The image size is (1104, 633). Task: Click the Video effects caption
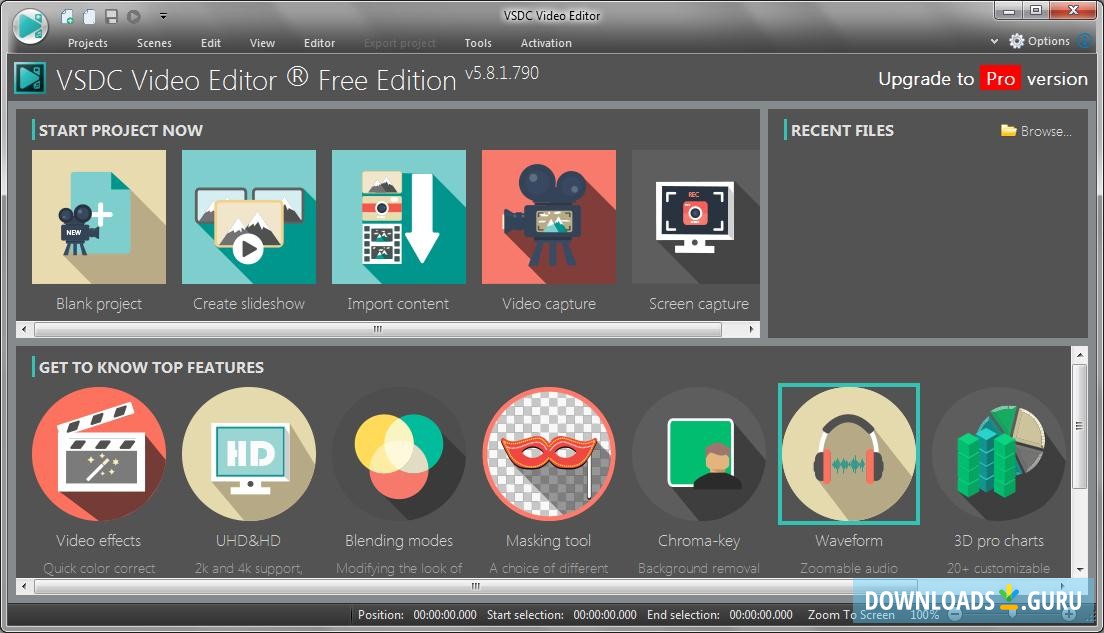(x=99, y=541)
